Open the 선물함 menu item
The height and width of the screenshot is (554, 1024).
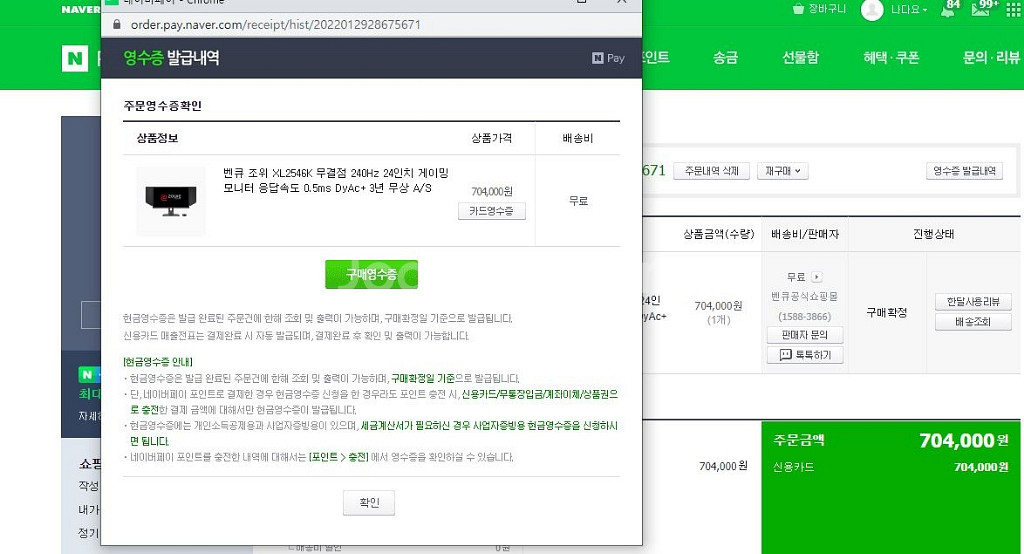800,58
